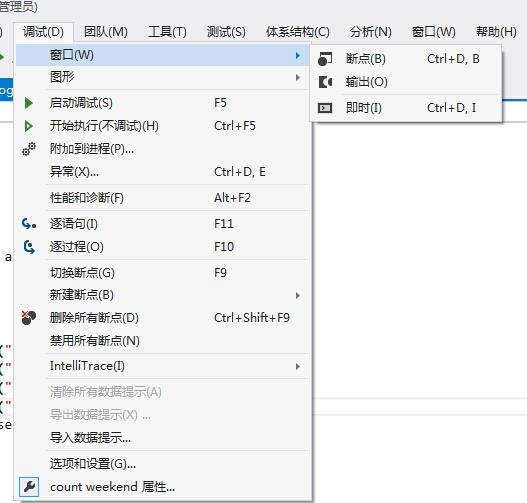Choose 性能和诊断(F) menu entry
The image size is (527, 503).
pos(162,198)
